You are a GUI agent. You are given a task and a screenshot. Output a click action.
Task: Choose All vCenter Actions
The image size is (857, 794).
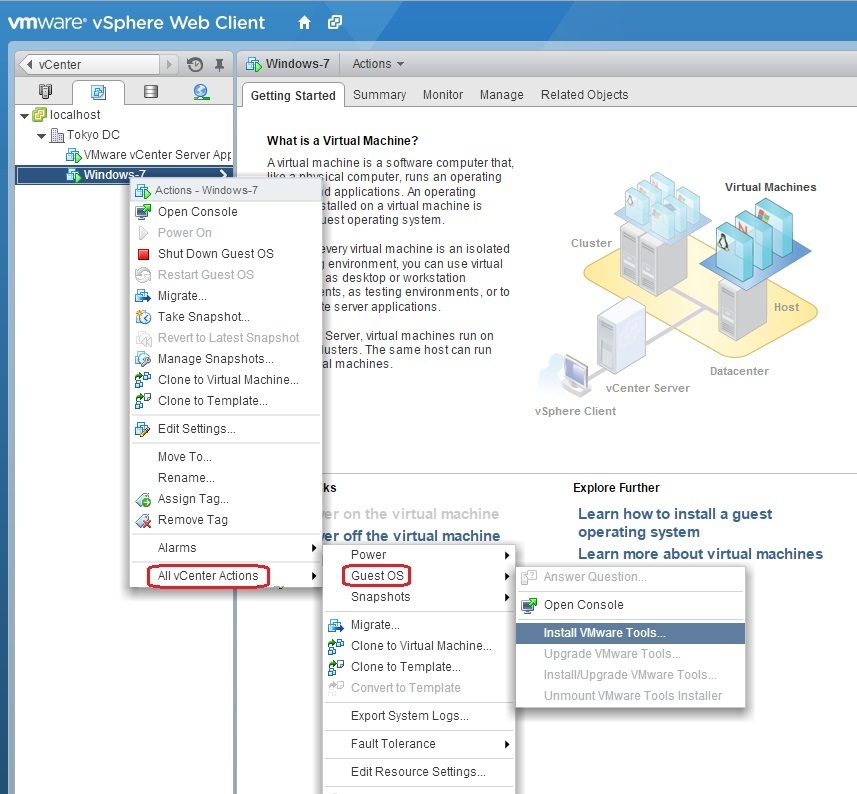(226, 576)
